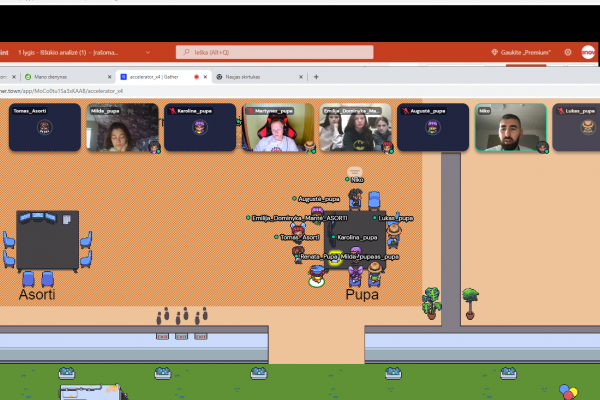Click the balloons in the grass corner
Image resolution: width=600 pixels, height=400 pixels.
568,392
